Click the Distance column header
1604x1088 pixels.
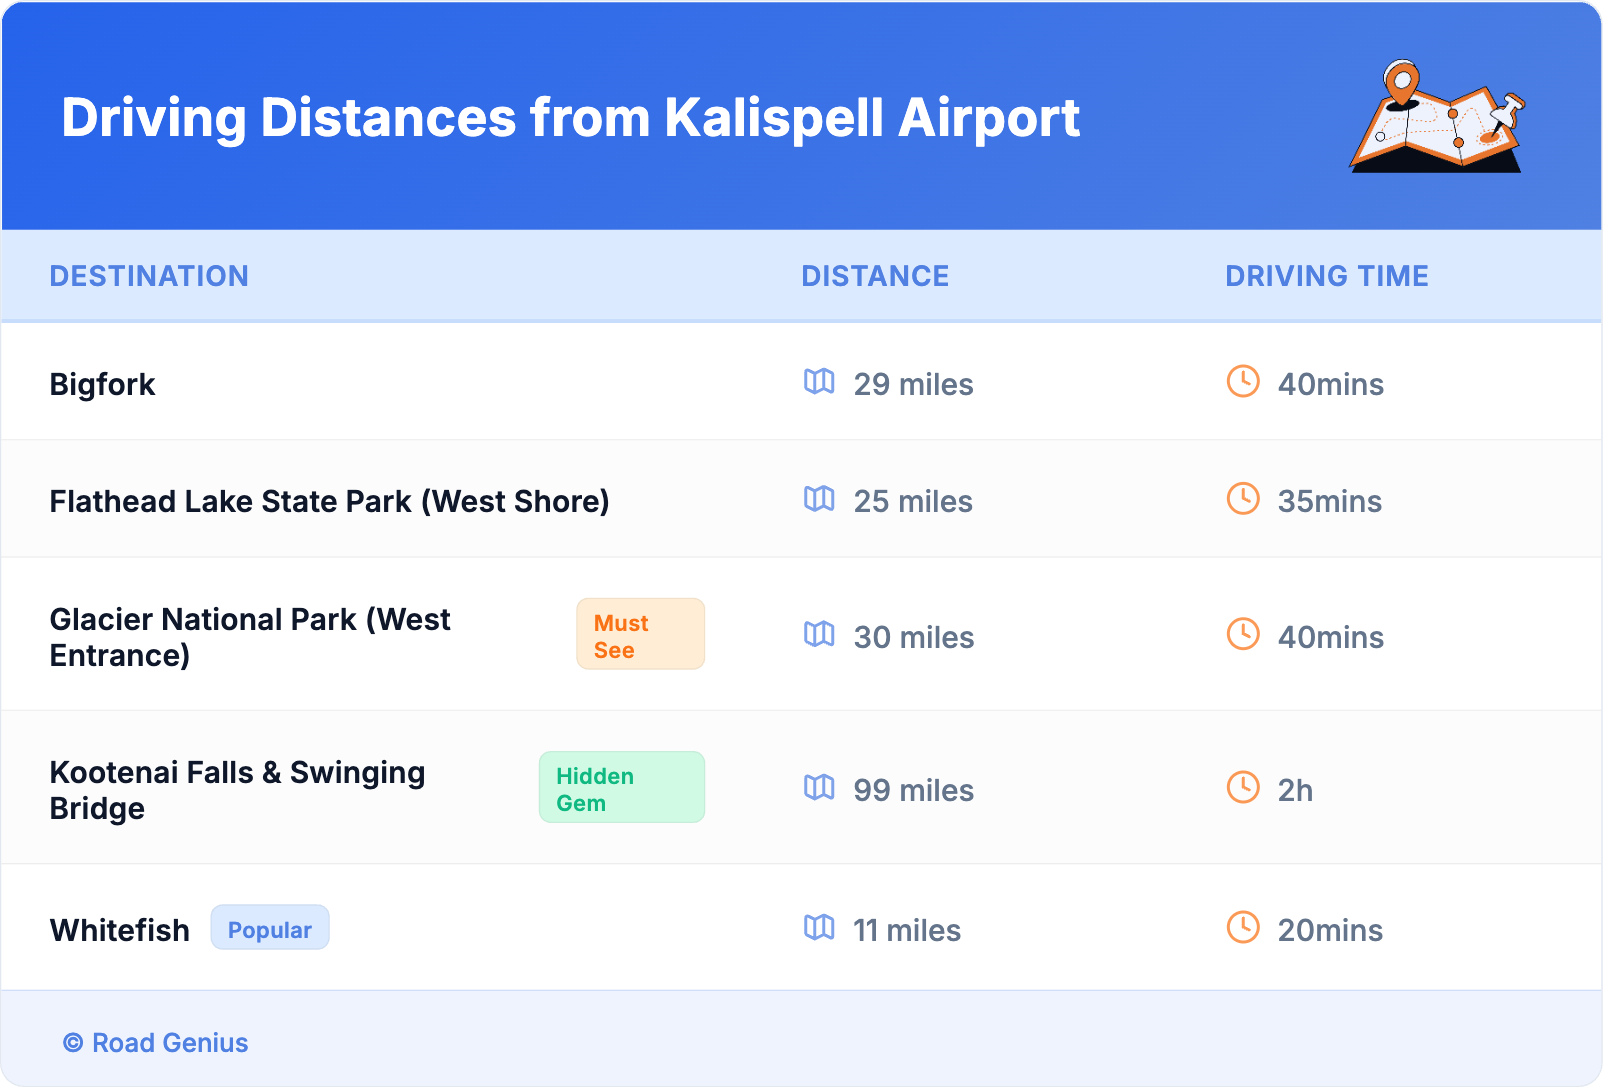(875, 276)
